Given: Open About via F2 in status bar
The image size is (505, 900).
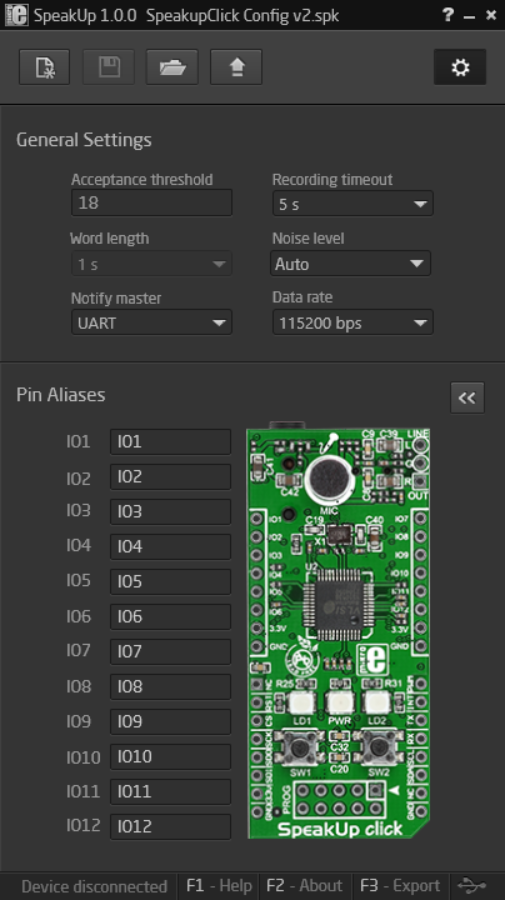Looking at the screenshot, I should tap(305, 886).
